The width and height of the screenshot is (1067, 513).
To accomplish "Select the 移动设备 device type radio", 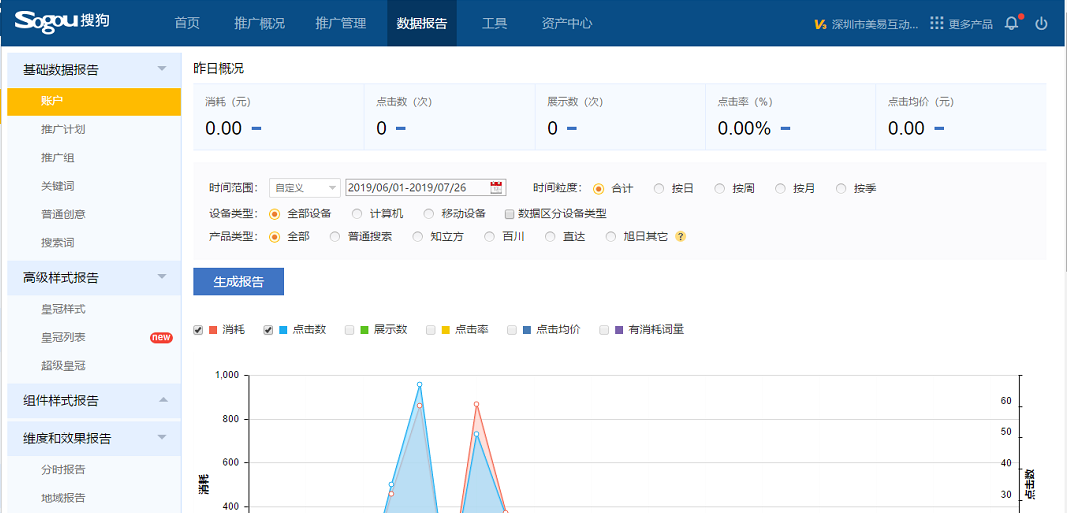I will tap(429, 214).
